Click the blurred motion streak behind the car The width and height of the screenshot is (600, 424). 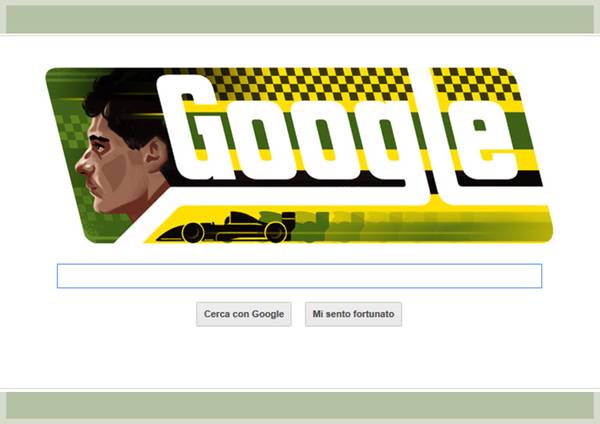pyautogui.click(x=421, y=226)
